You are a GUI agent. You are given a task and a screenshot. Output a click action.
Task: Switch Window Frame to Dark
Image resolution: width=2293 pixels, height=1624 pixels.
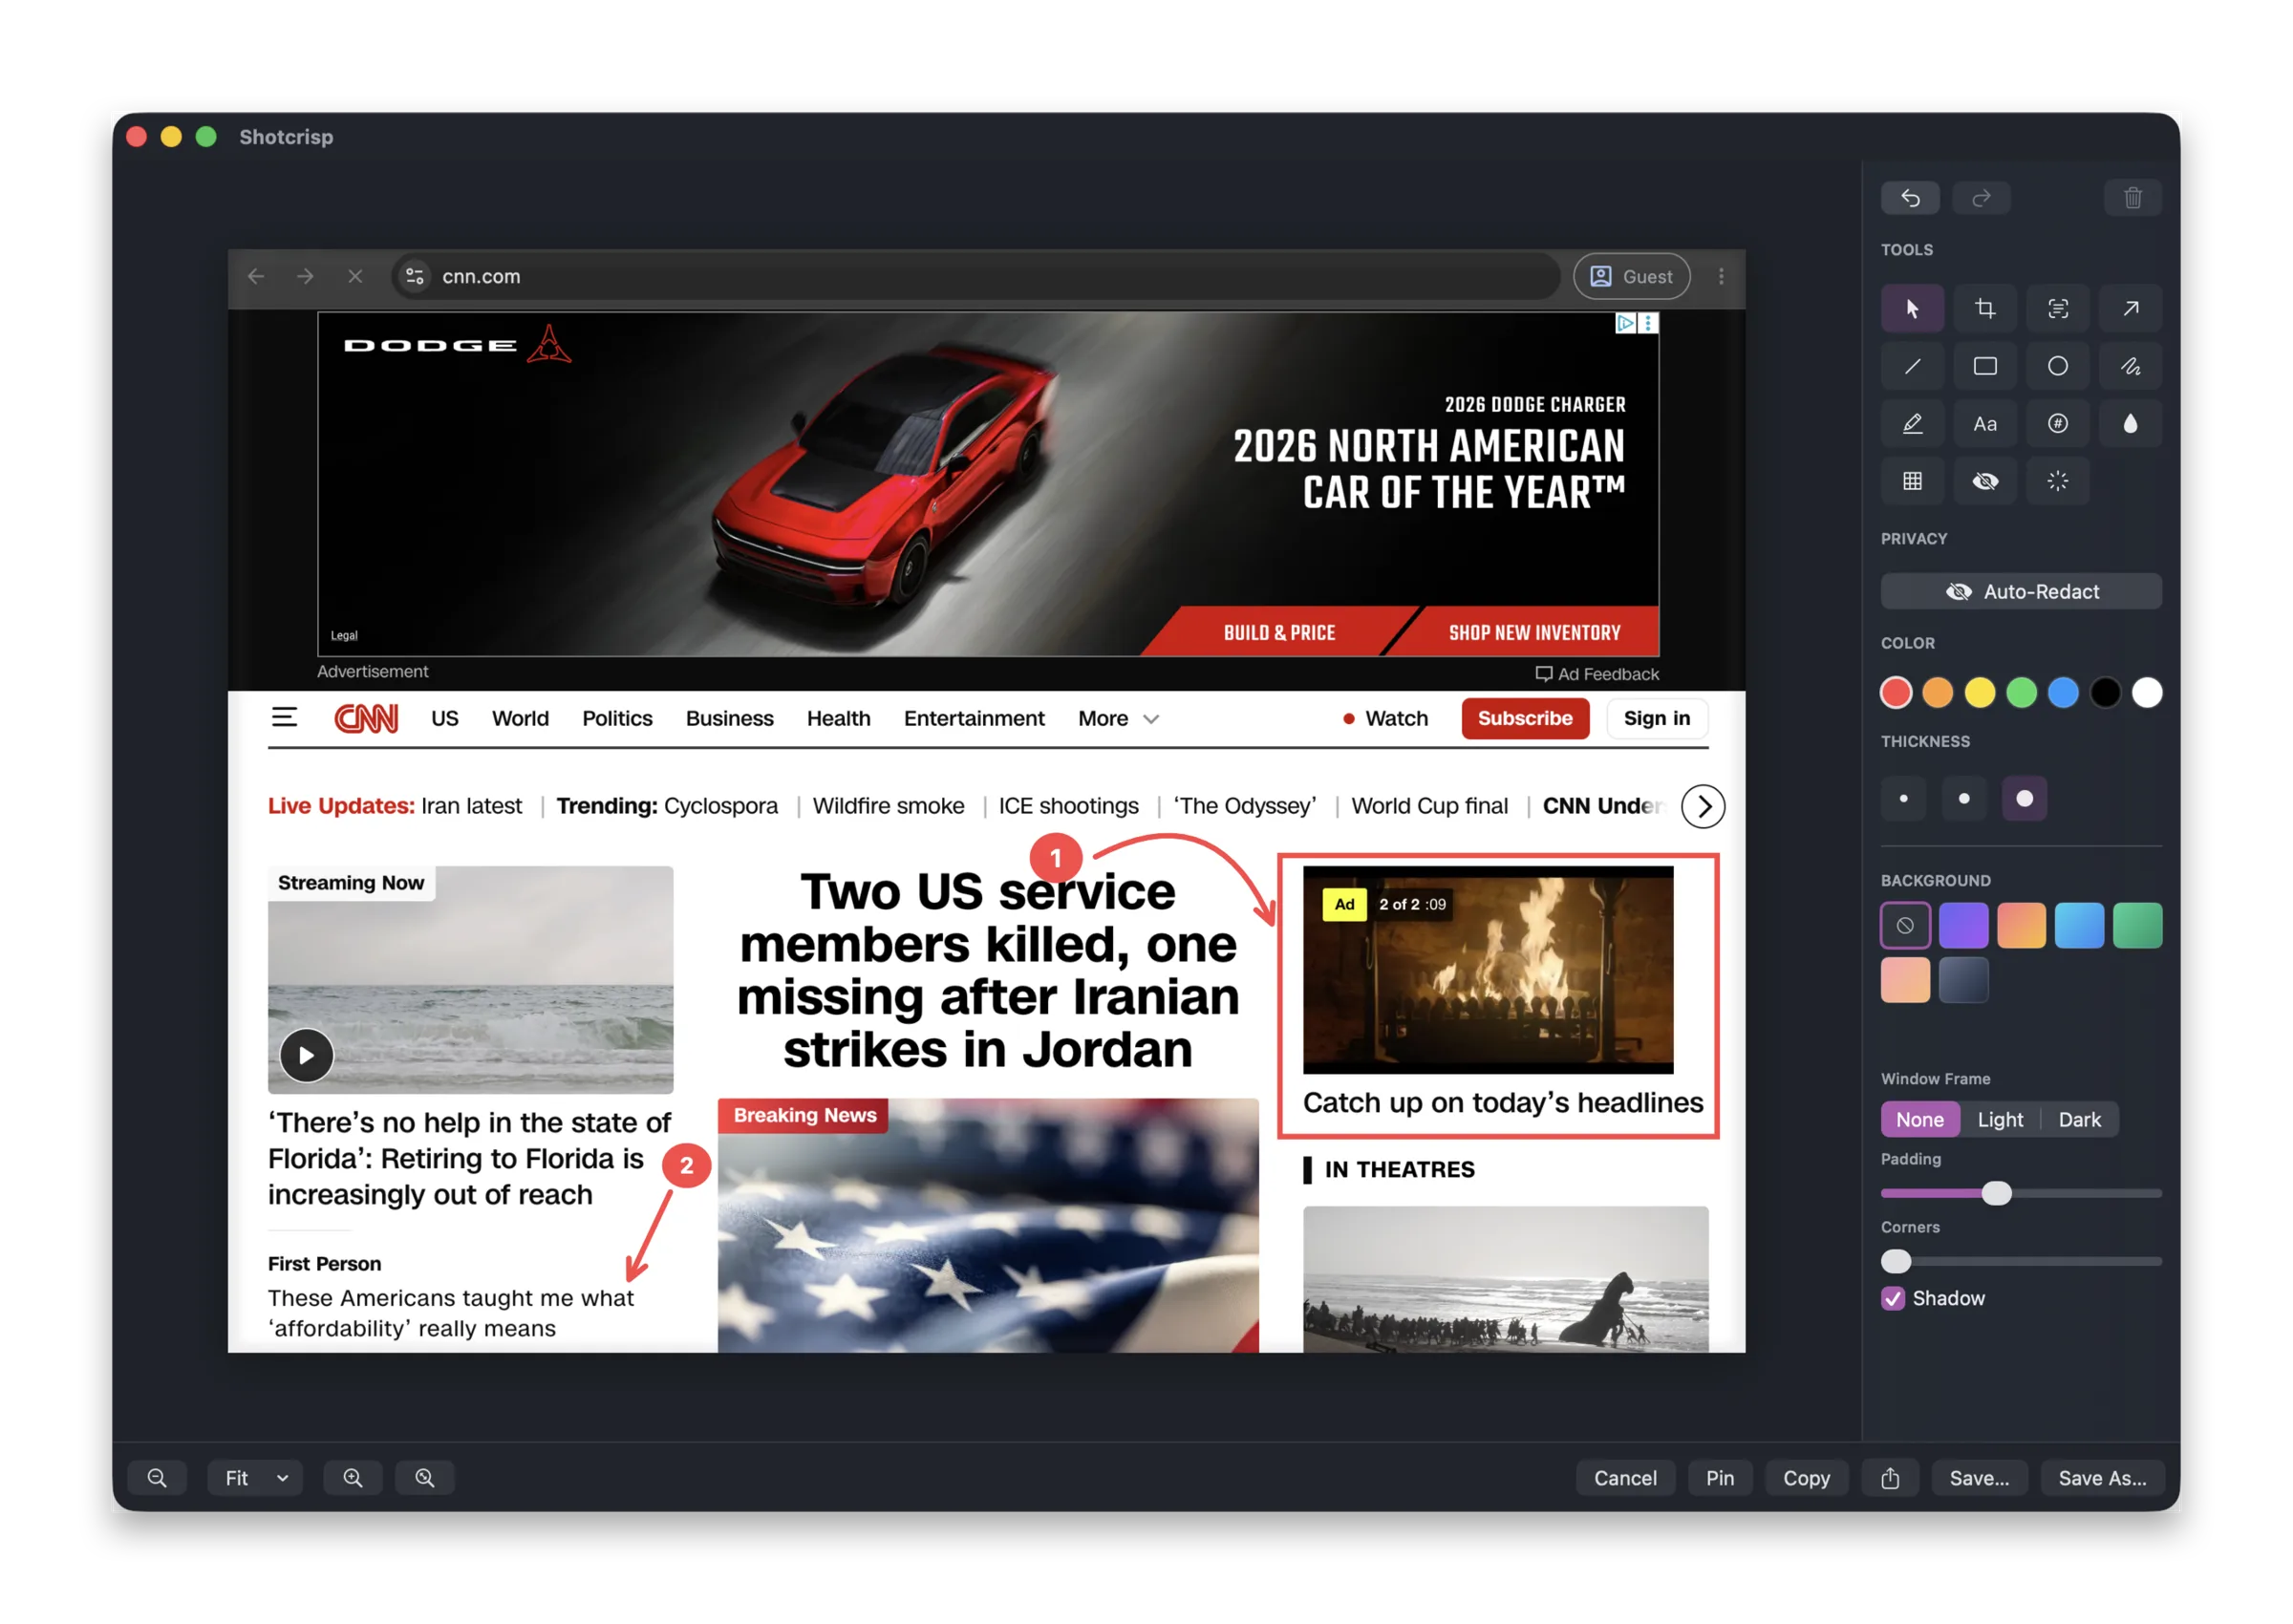click(2079, 1119)
